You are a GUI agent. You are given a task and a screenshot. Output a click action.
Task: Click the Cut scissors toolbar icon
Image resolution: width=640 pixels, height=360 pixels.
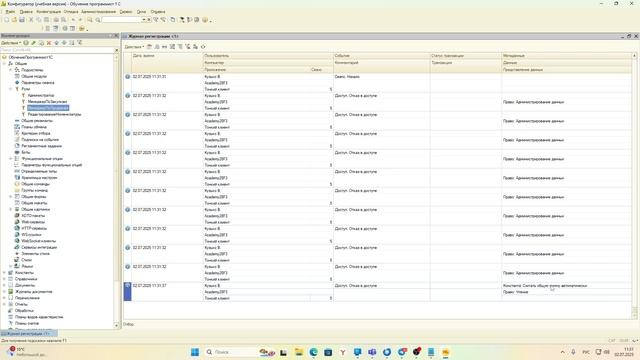[31, 20]
